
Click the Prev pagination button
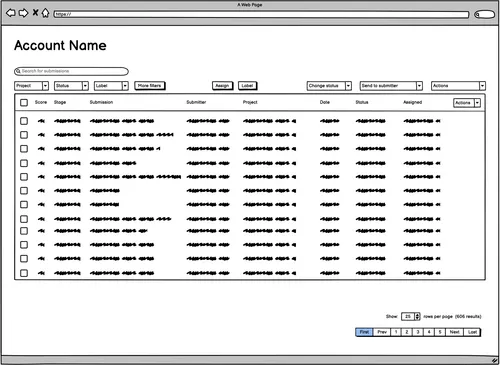pyautogui.click(x=382, y=332)
